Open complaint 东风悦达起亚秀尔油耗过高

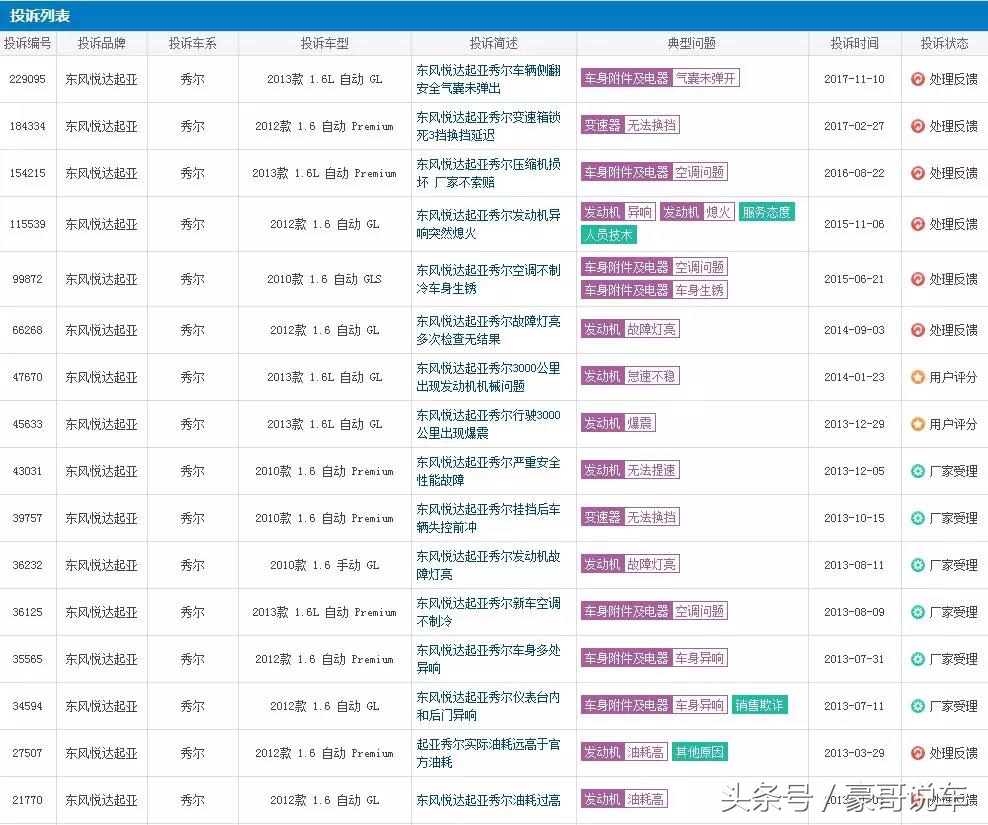coord(488,800)
